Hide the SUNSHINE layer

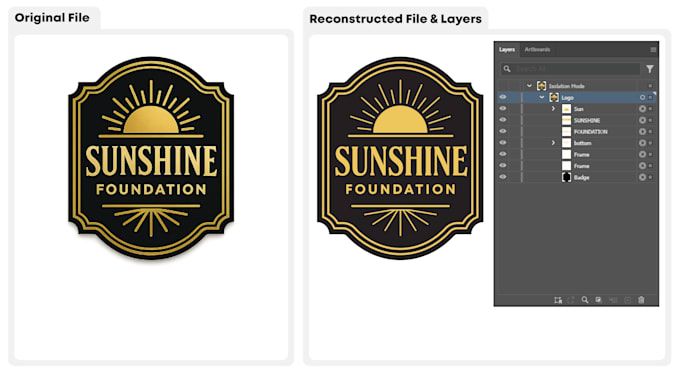click(x=503, y=120)
